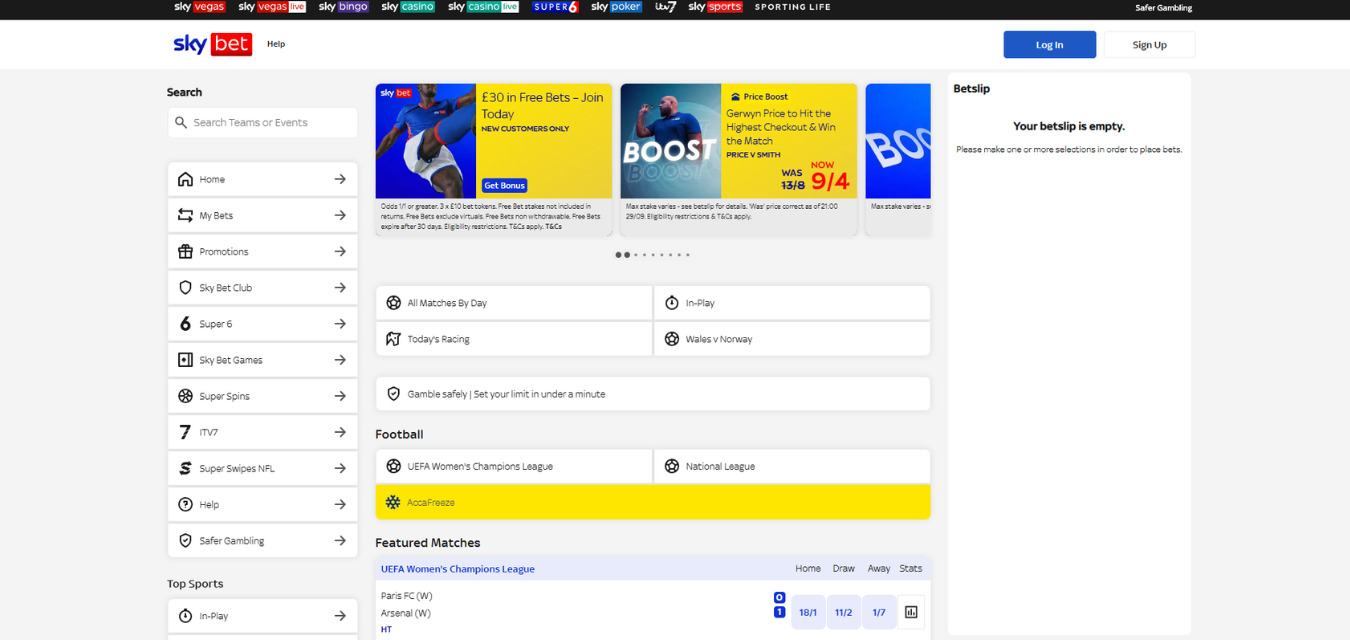Screen dimensions: 1350x640
Task: Open the In-Play quick link tile
Action: 792,303
